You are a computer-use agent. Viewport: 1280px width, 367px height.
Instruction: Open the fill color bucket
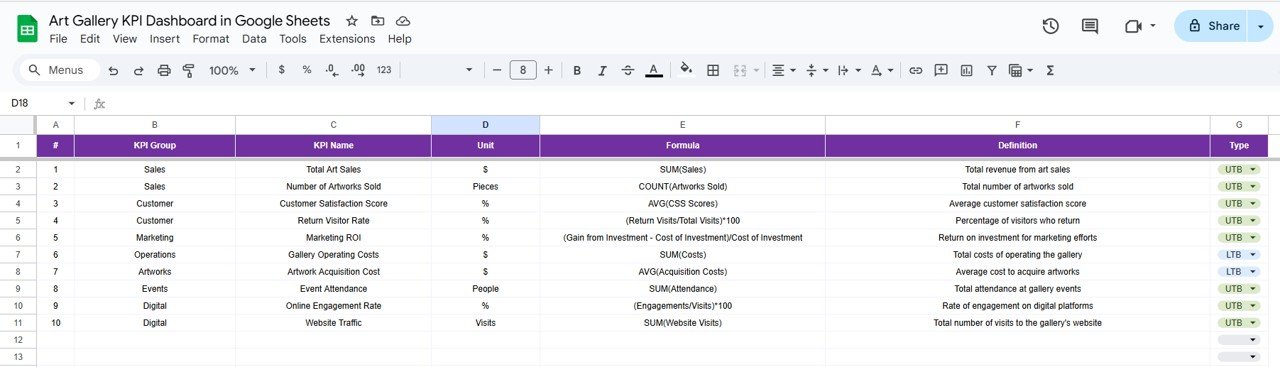click(x=686, y=70)
